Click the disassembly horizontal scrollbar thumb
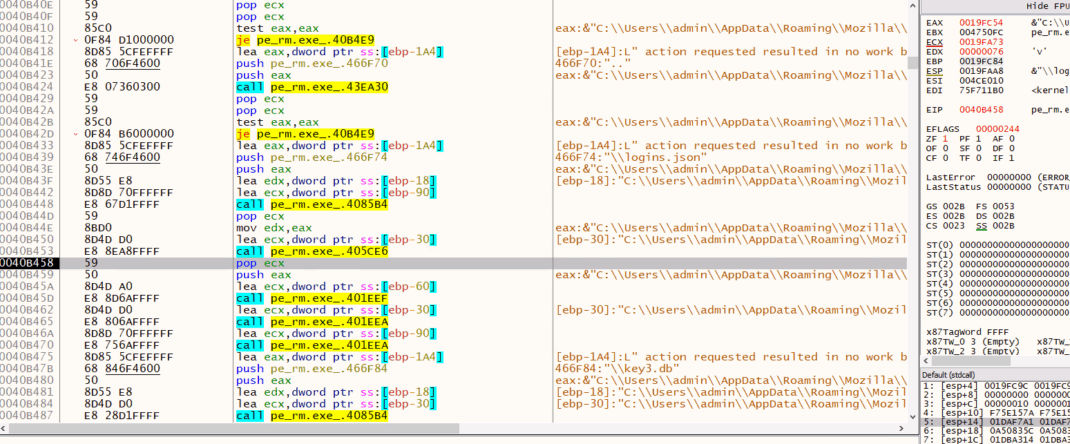The width and height of the screenshot is (1070, 444). pyautogui.click(x=234, y=428)
